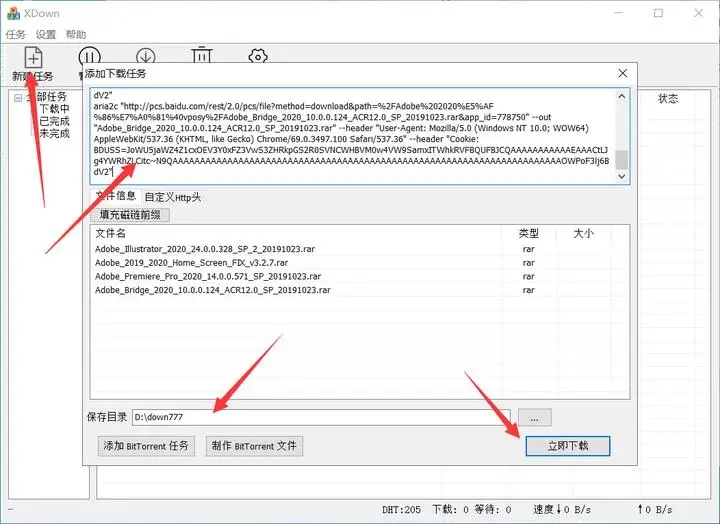
Task: Click the URL text area scrollbar thumb
Action: click(622, 159)
